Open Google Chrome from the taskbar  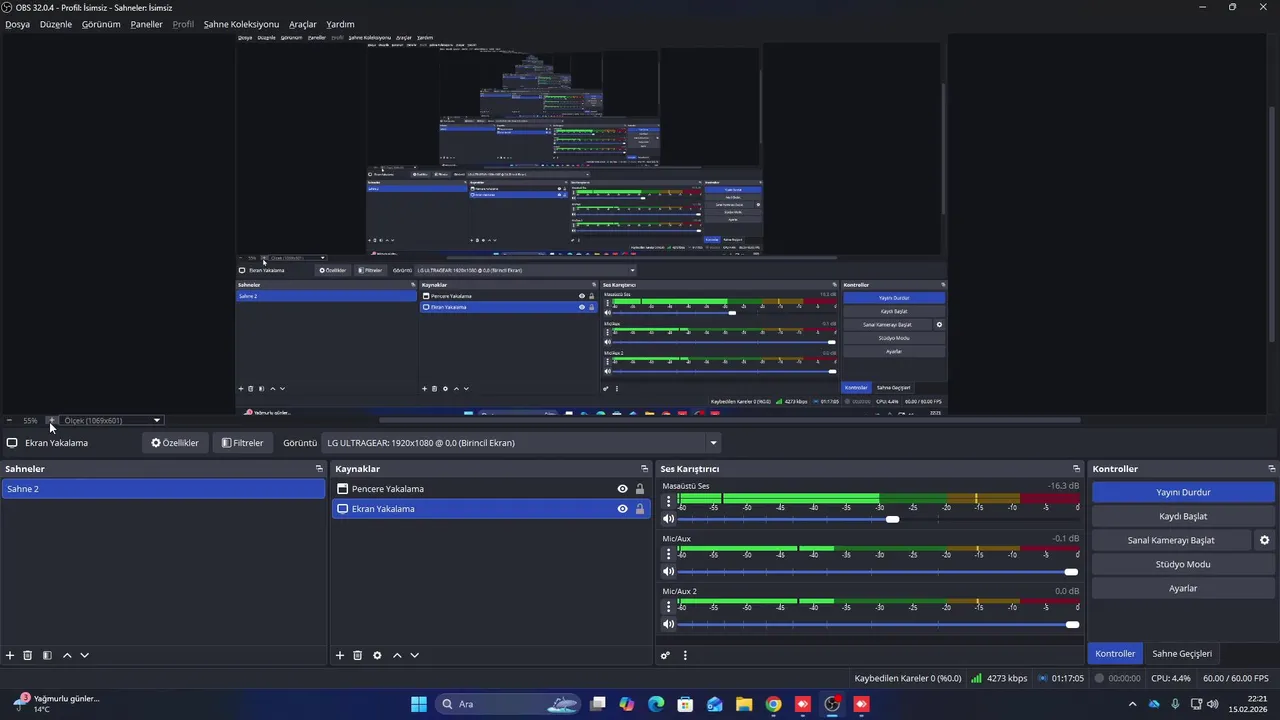point(773,704)
